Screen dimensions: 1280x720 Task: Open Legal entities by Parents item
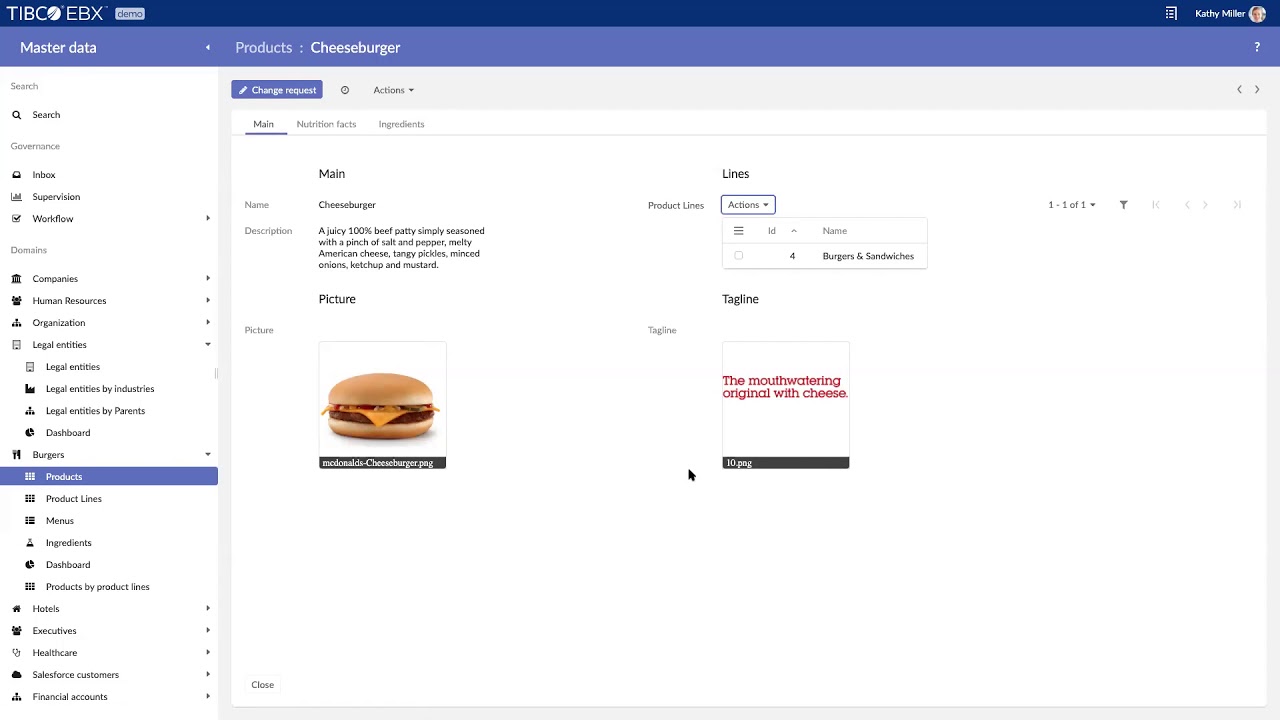click(95, 411)
